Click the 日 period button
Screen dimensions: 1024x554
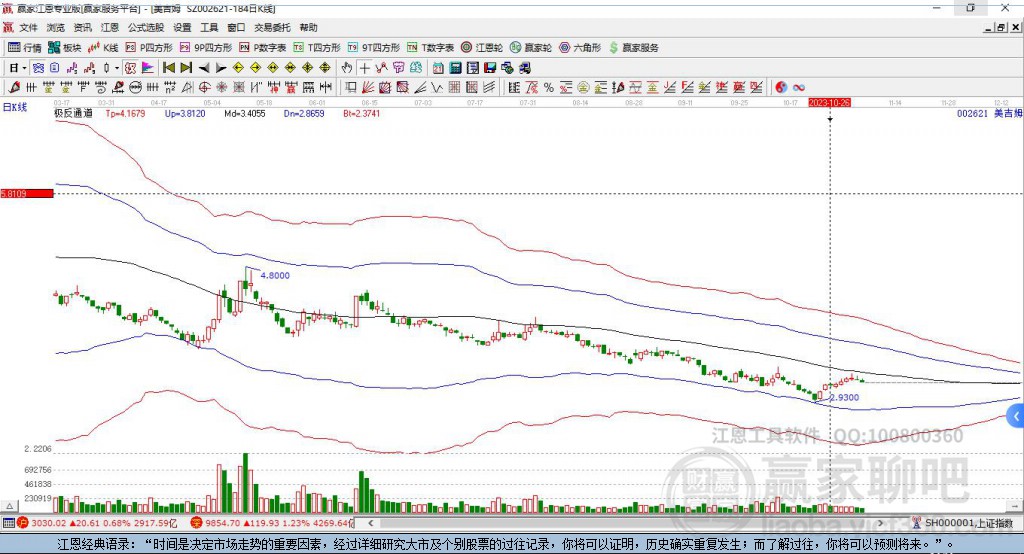(13, 68)
